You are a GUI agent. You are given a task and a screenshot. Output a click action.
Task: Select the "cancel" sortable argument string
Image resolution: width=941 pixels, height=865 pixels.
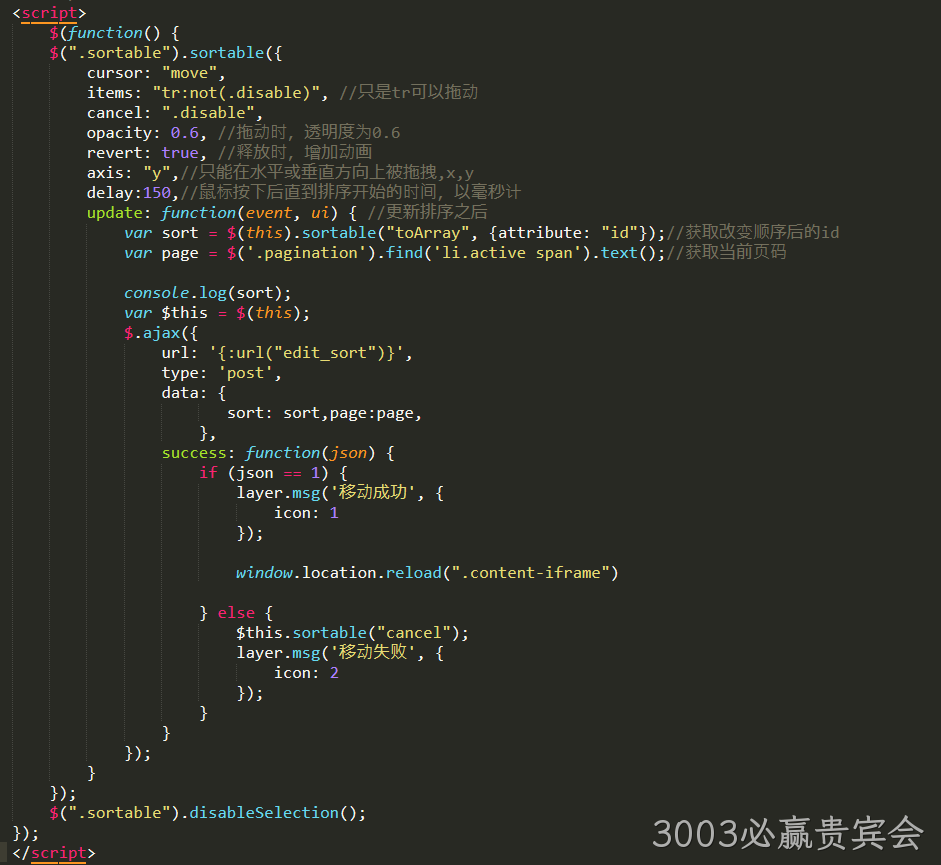(413, 633)
